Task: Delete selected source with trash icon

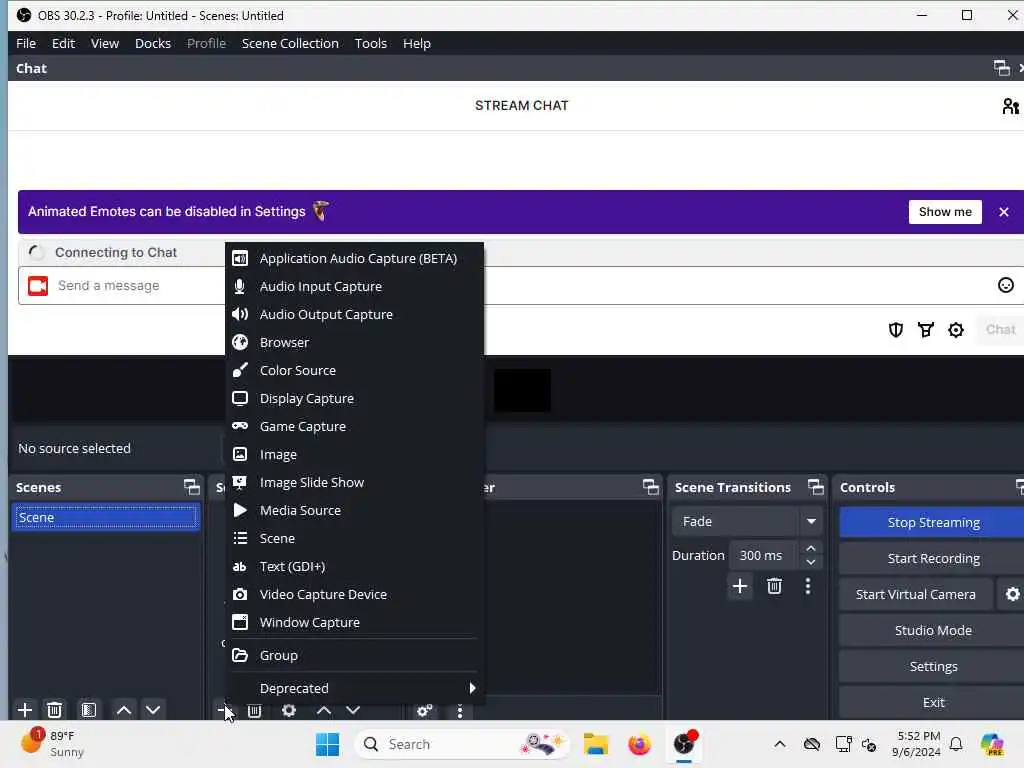Action: pyautogui.click(x=255, y=711)
